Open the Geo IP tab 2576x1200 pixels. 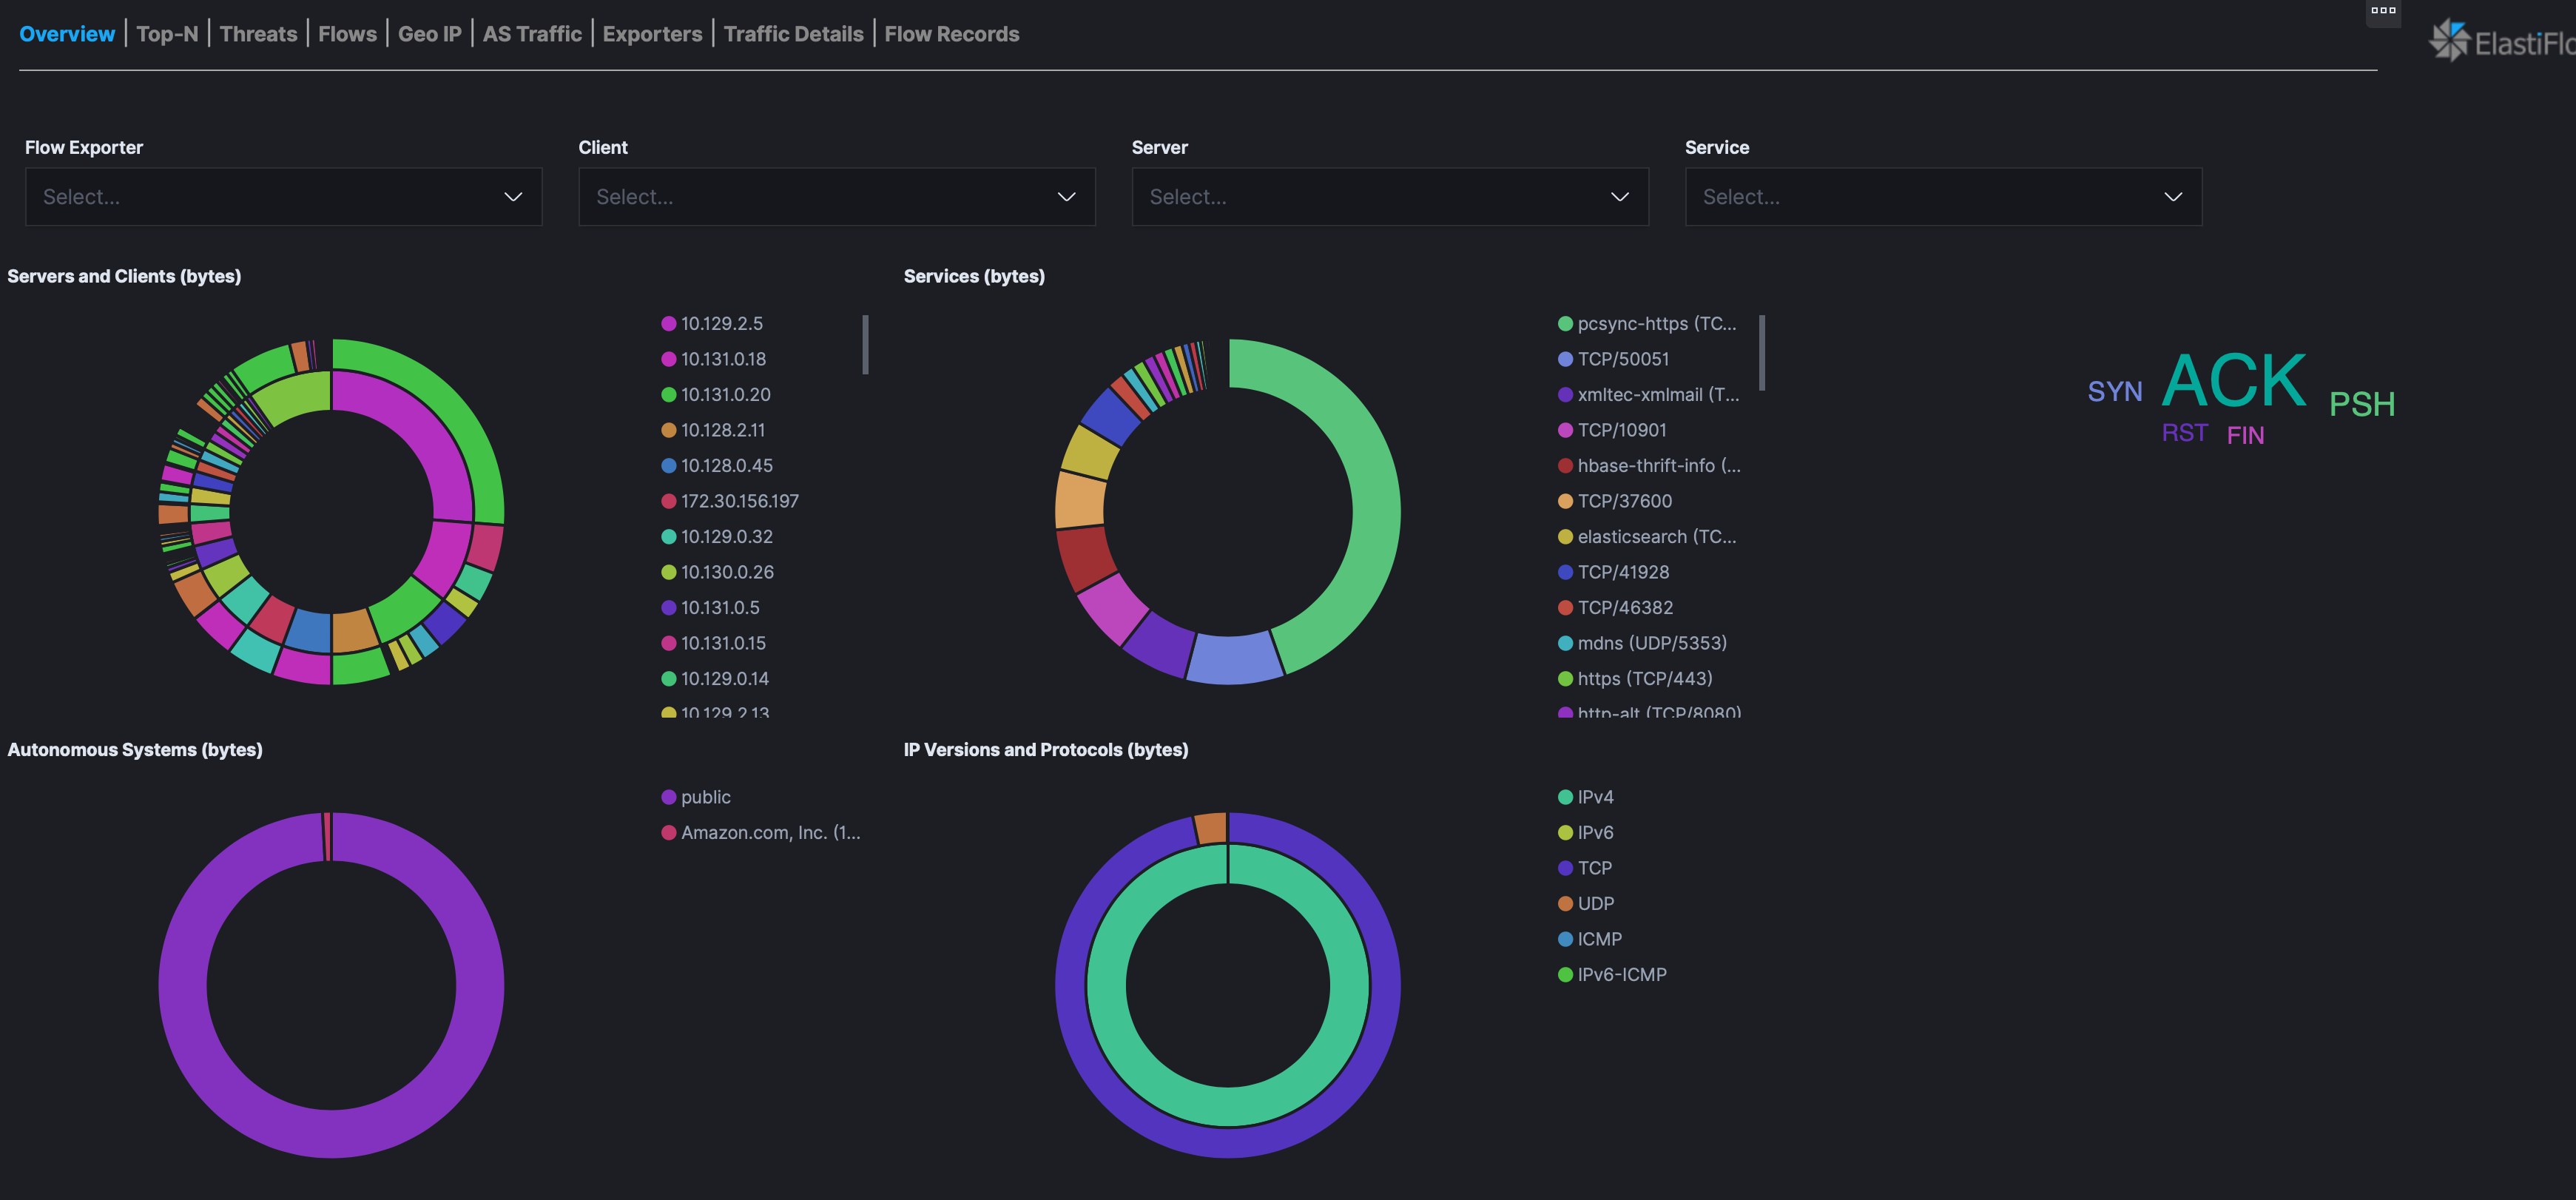click(x=429, y=34)
